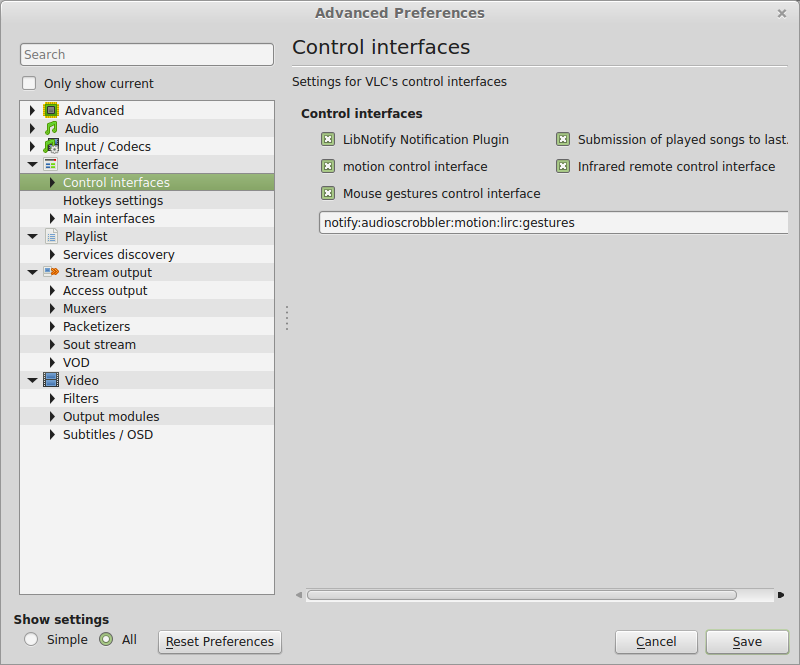Click the horizontal scrollbar in settings pane

pyautogui.click(x=521, y=595)
